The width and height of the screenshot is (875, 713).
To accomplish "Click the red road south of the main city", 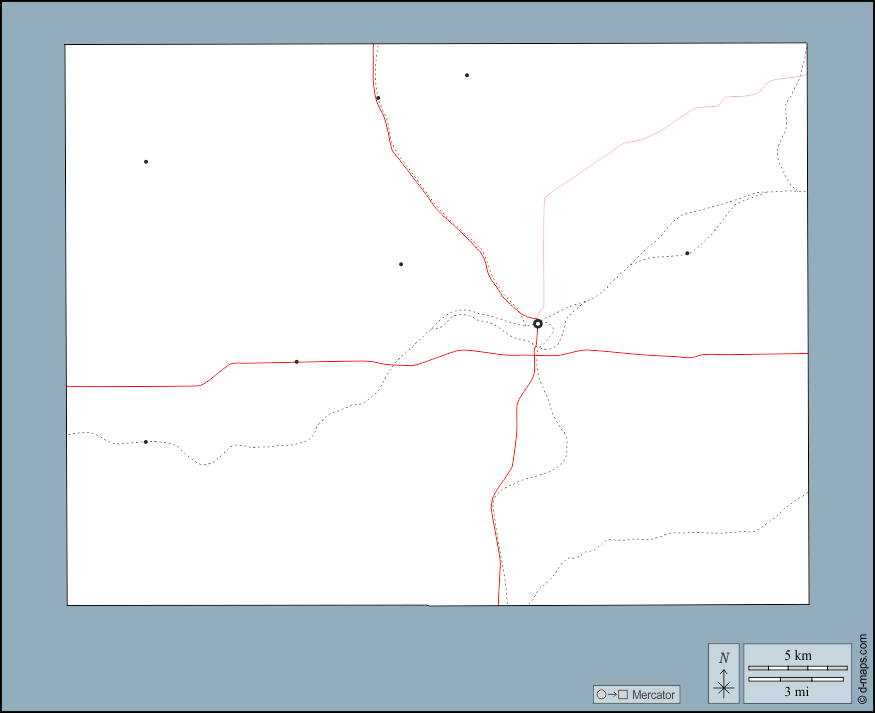I will [x=513, y=450].
